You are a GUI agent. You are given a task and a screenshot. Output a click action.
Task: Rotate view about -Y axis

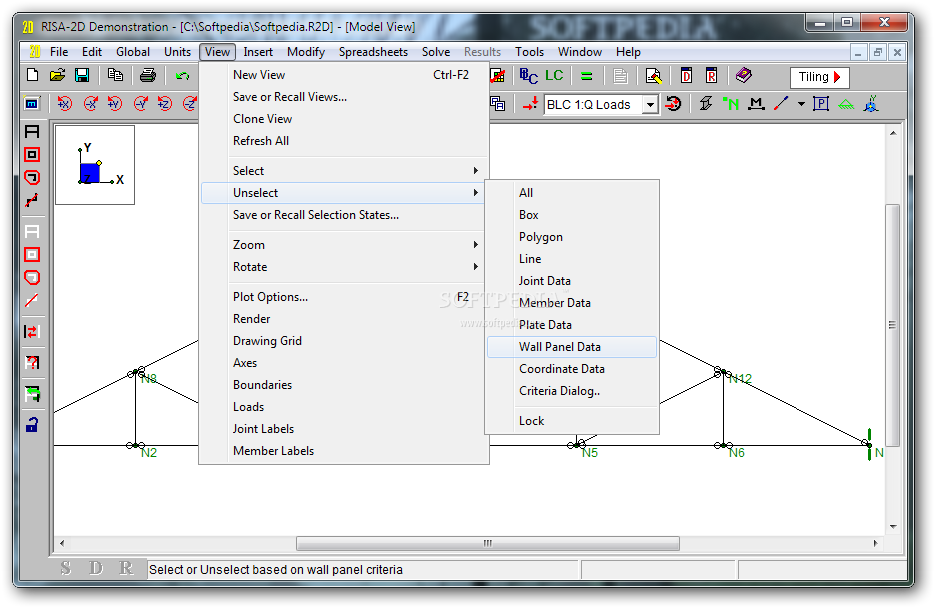tap(140, 104)
